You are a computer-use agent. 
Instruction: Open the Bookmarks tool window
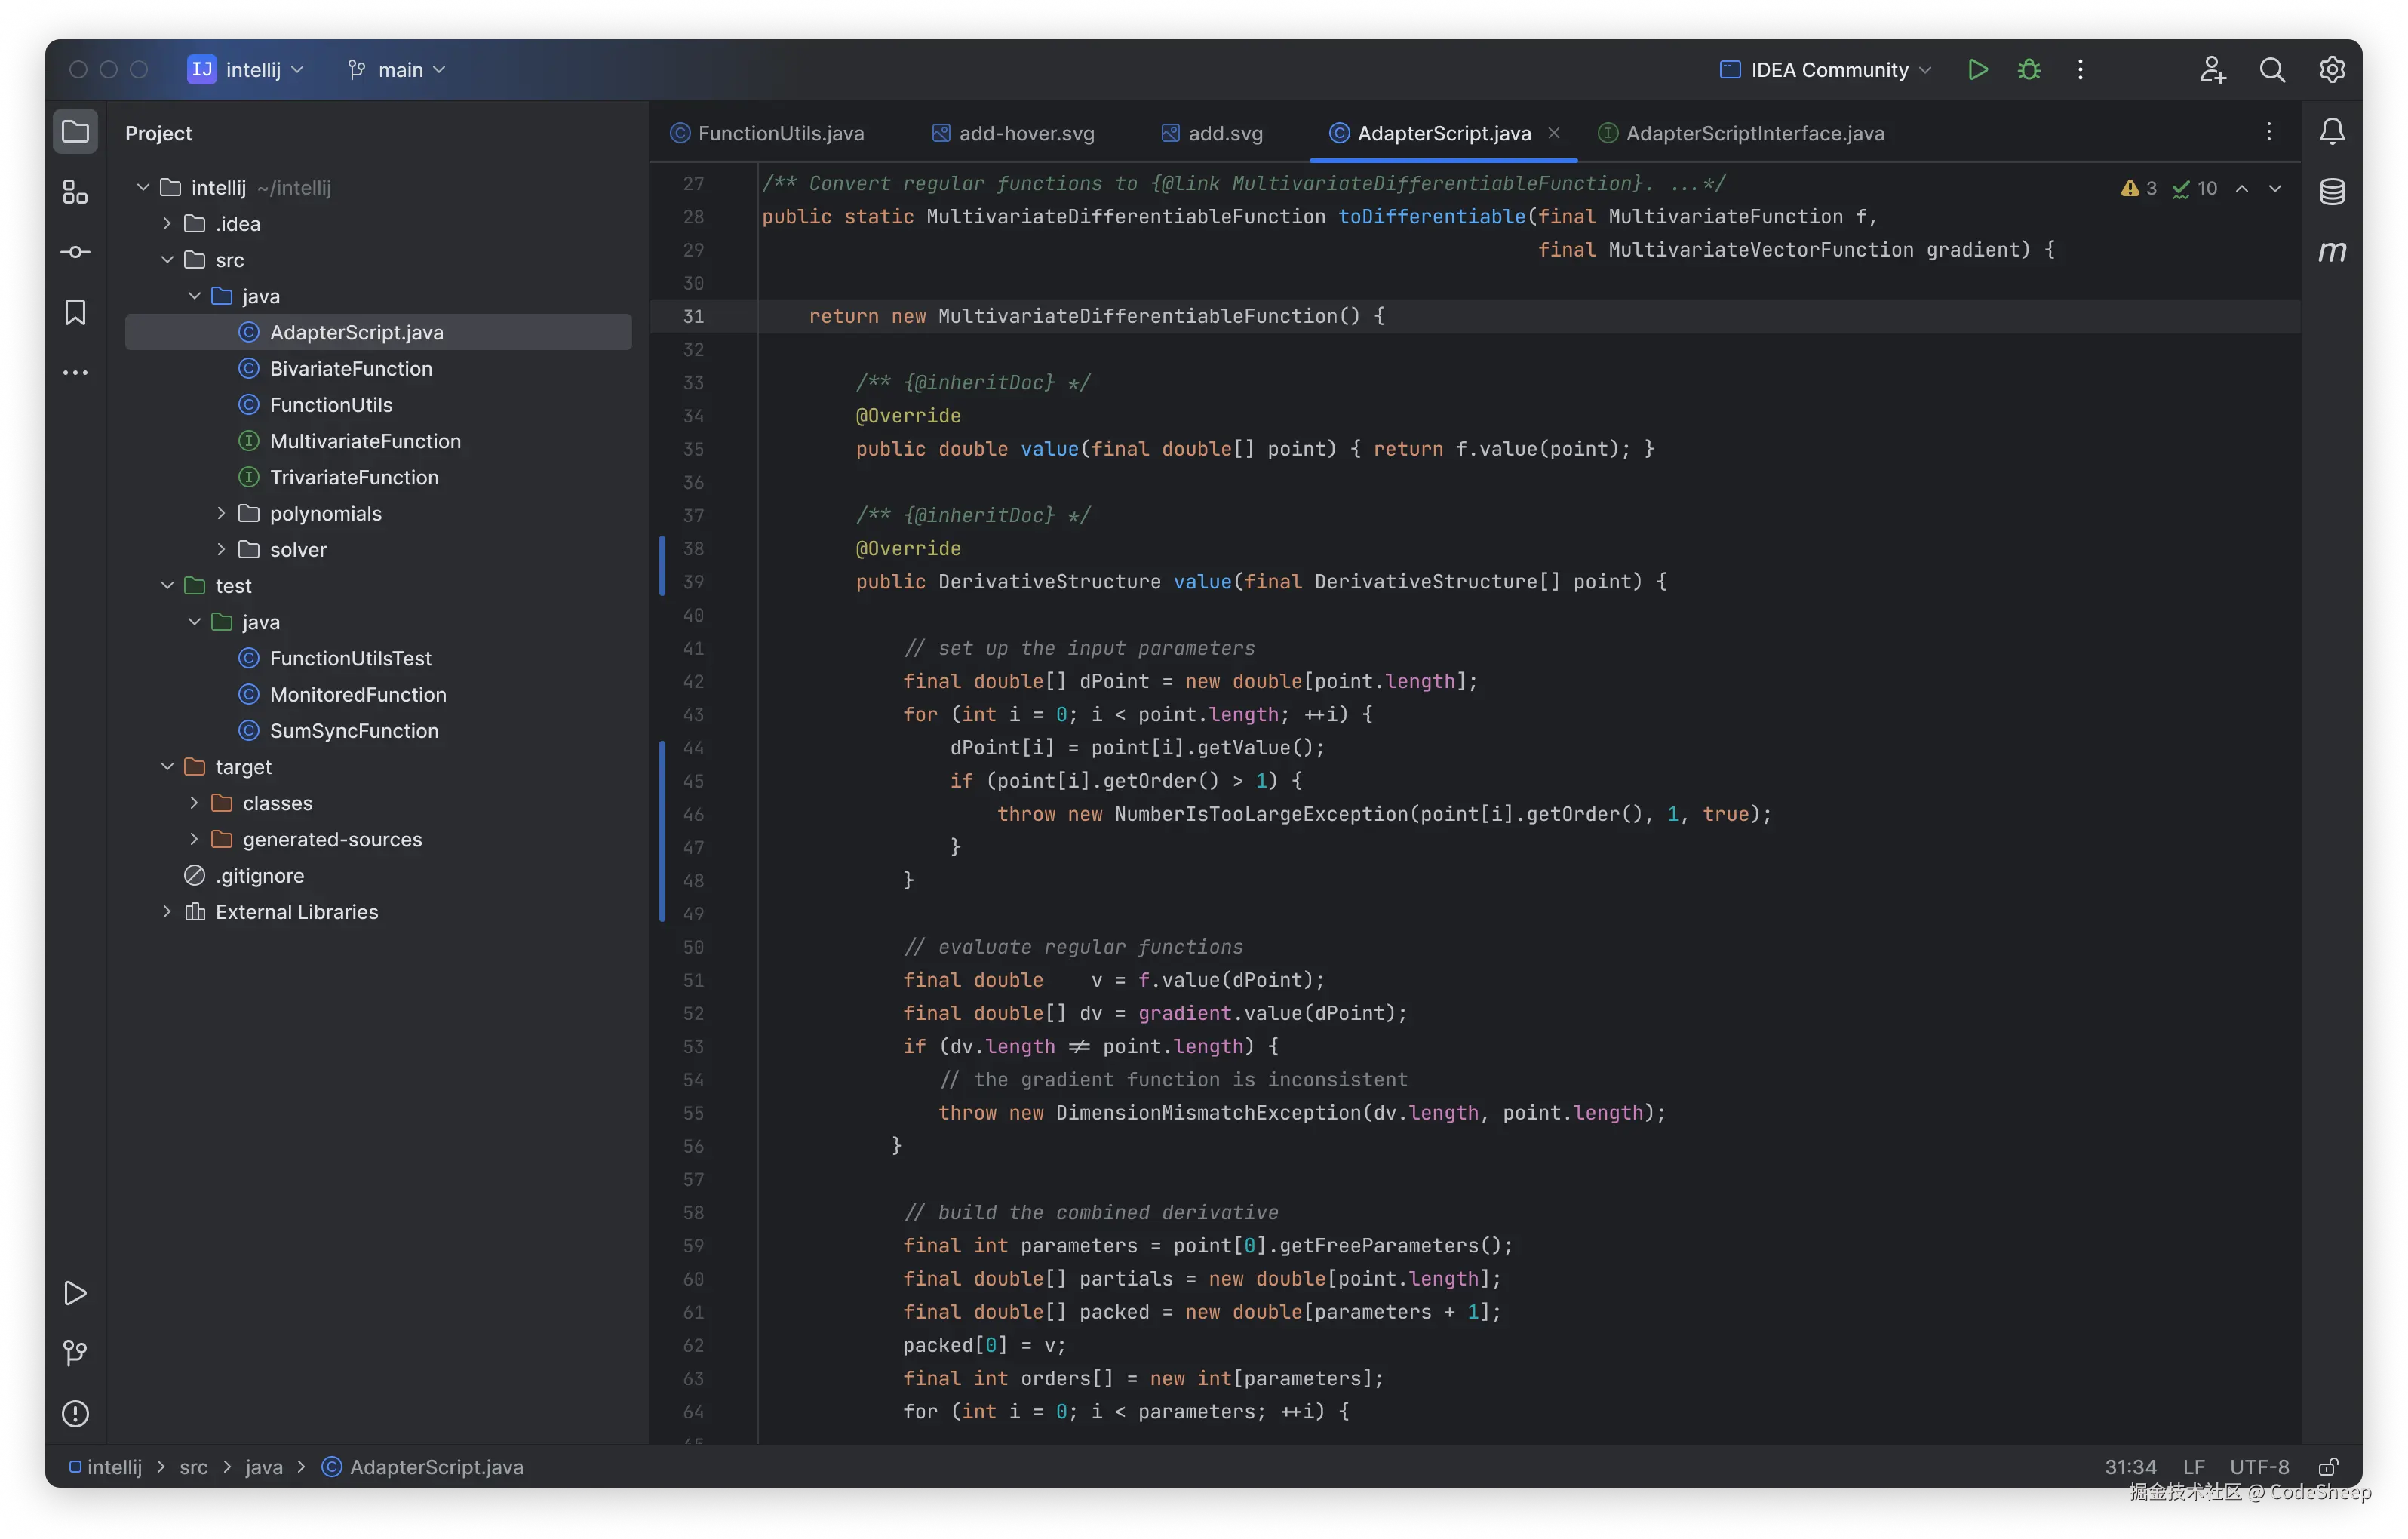(75, 313)
